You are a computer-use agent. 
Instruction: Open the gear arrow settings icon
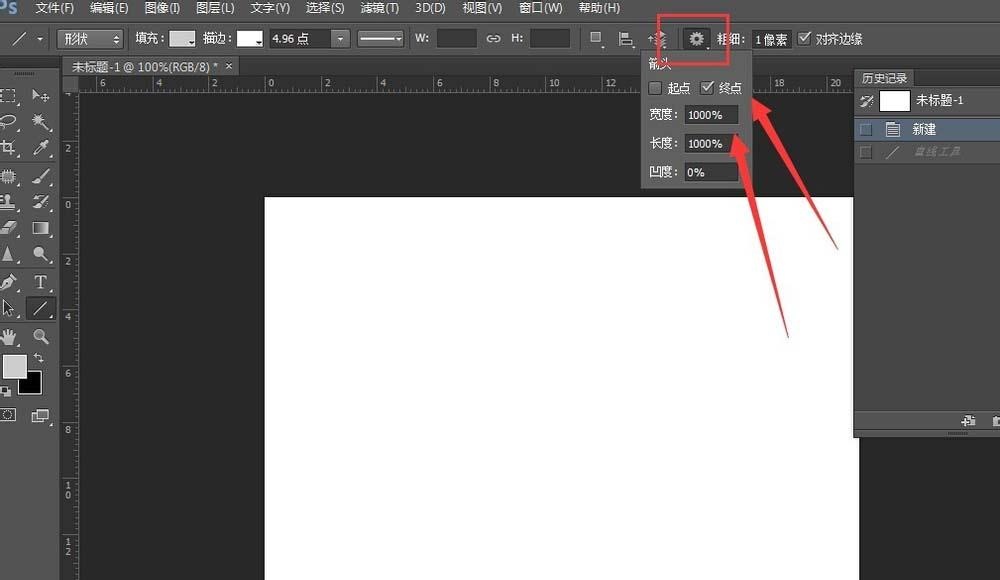point(696,39)
